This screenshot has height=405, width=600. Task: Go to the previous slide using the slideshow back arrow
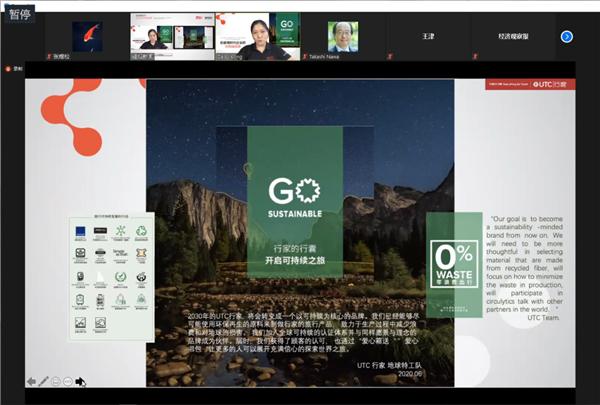[x=31, y=381]
